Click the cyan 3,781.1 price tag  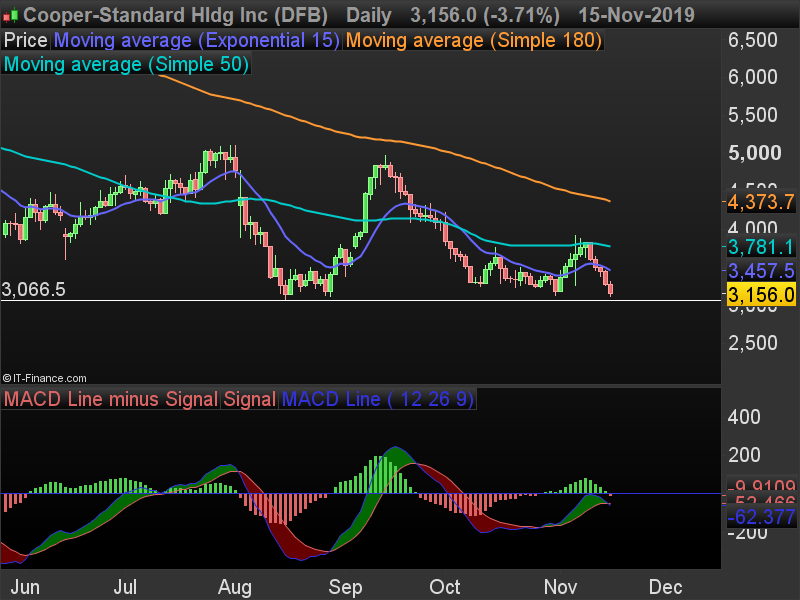pos(761,247)
